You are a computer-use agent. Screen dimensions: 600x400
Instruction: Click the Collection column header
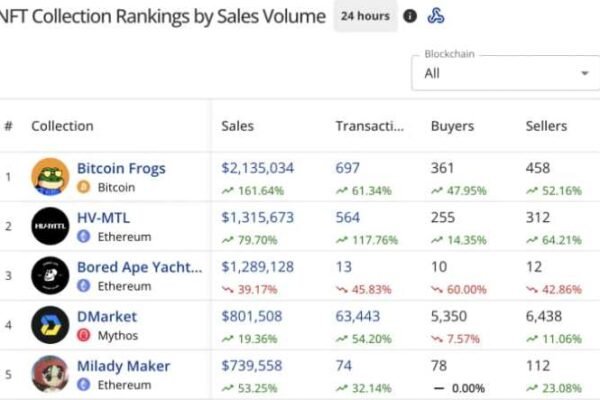[62, 126]
